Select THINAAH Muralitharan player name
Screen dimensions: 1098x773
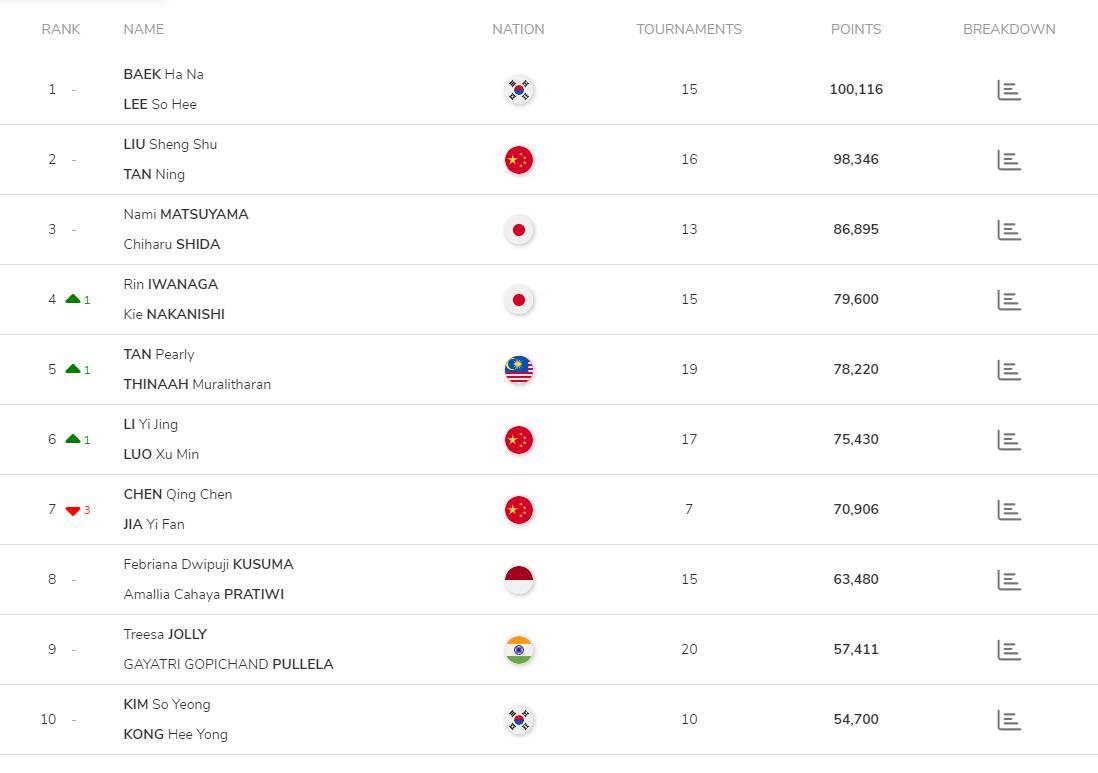click(x=197, y=384)
